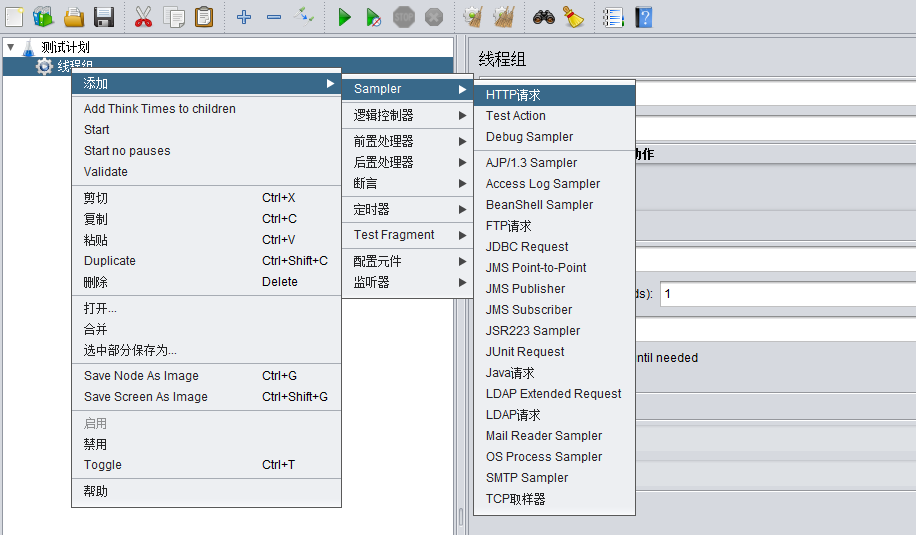Choose JUnit Request sampler
The width and height of the screenshot is (916, 535).
(x=554, y=352)
